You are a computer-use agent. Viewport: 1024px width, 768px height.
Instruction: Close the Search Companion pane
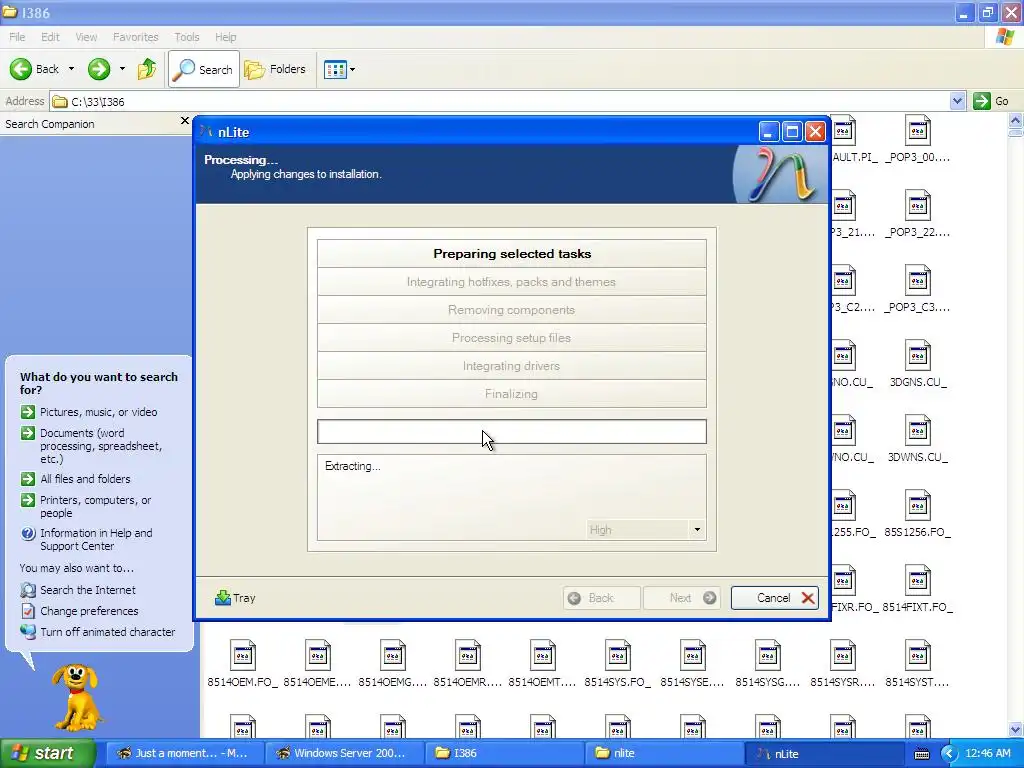click(184, 121)
